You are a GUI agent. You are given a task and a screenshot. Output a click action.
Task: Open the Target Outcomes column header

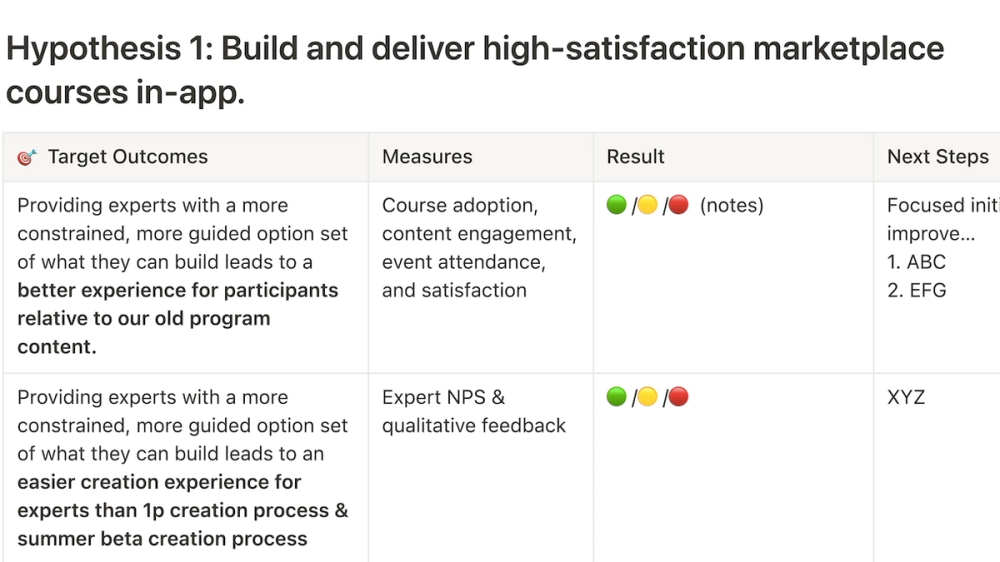click(186, 157)
